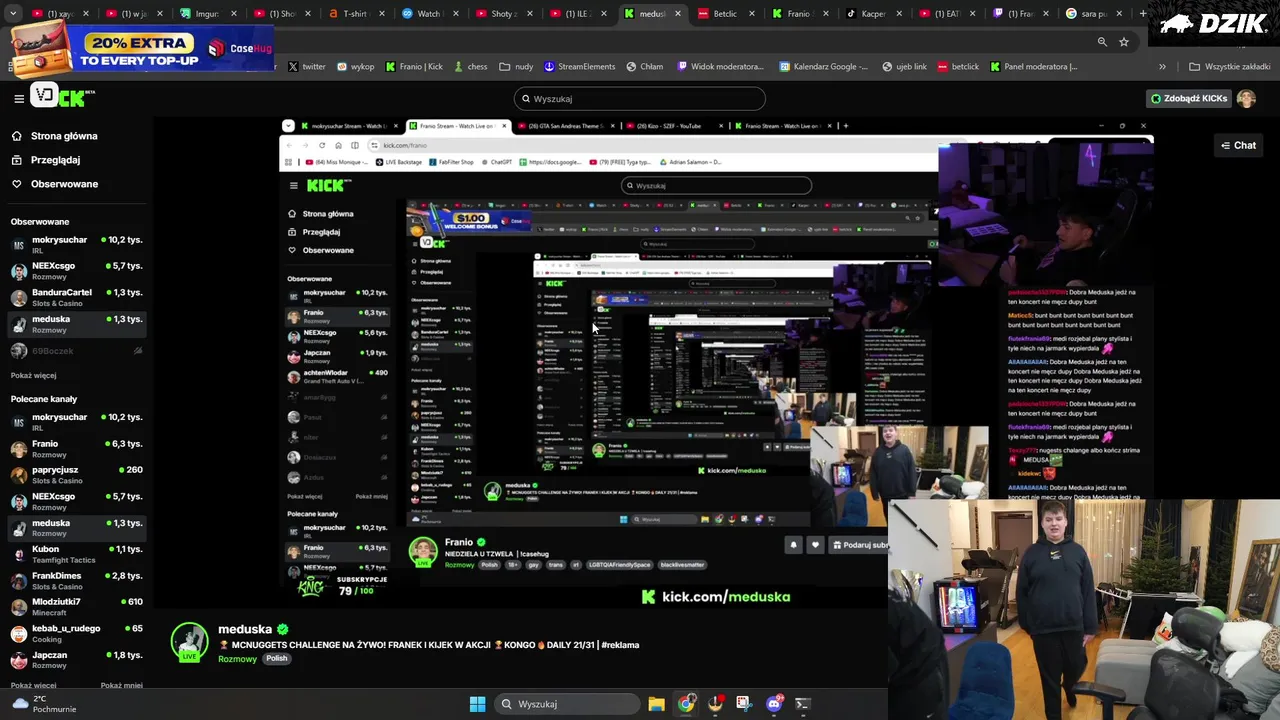
Task: Switch to the Kacper TikTok browser tab
Action: 873,14
